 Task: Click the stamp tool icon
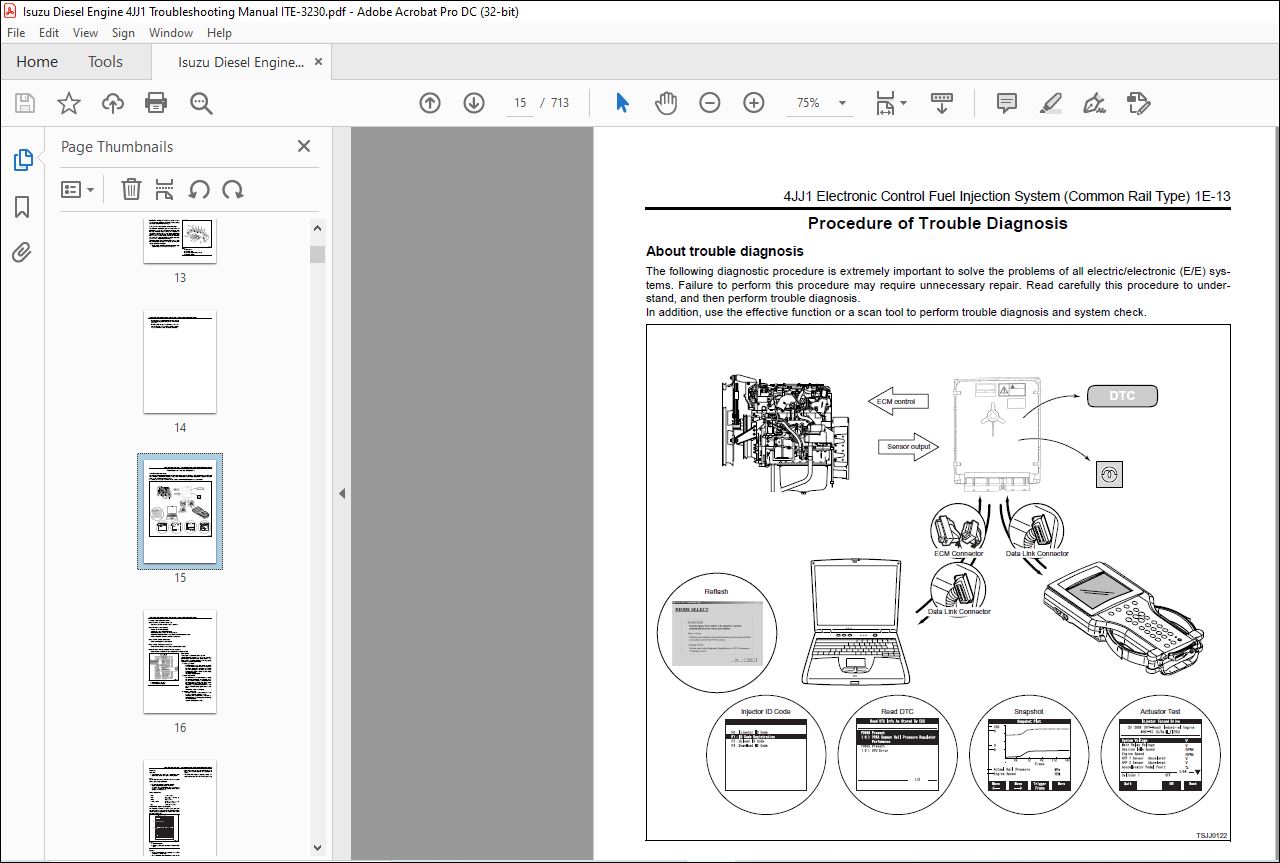coord(1138,103)
